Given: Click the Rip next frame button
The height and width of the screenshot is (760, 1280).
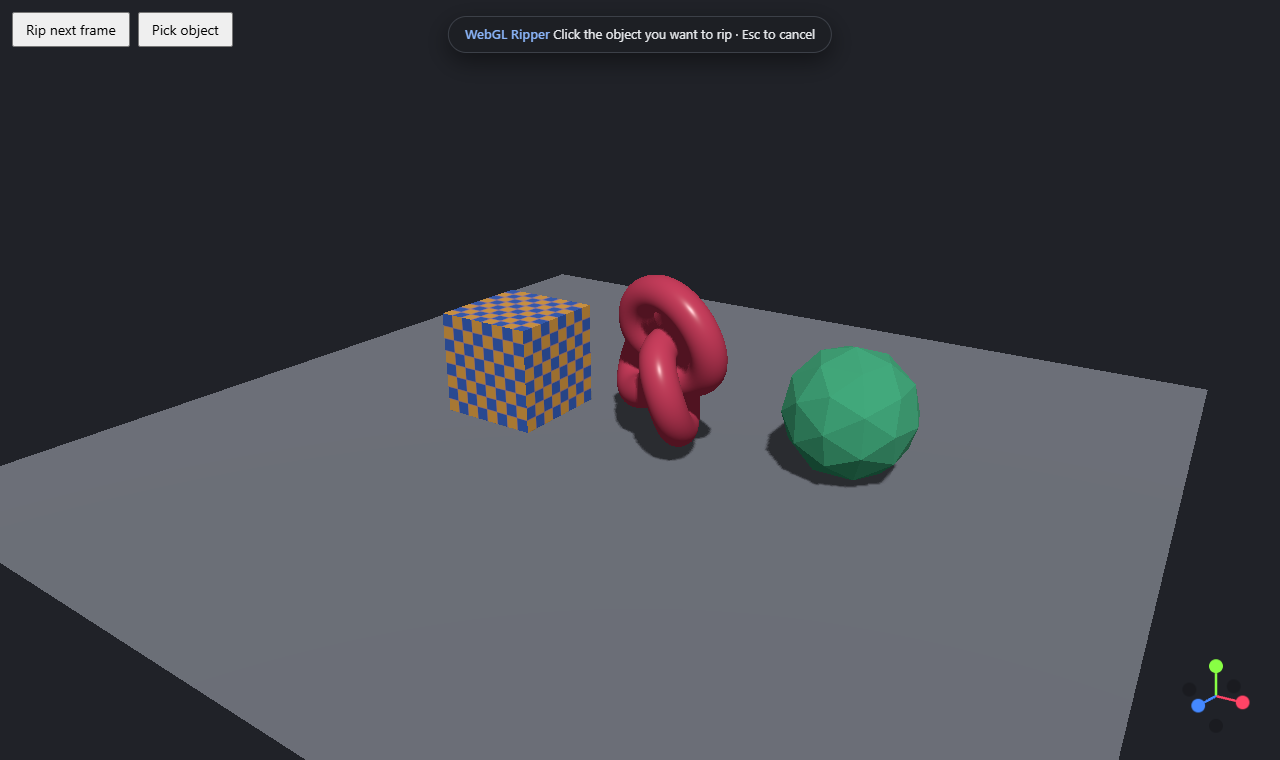Looking at the screenshot, I should coord(71,30).
